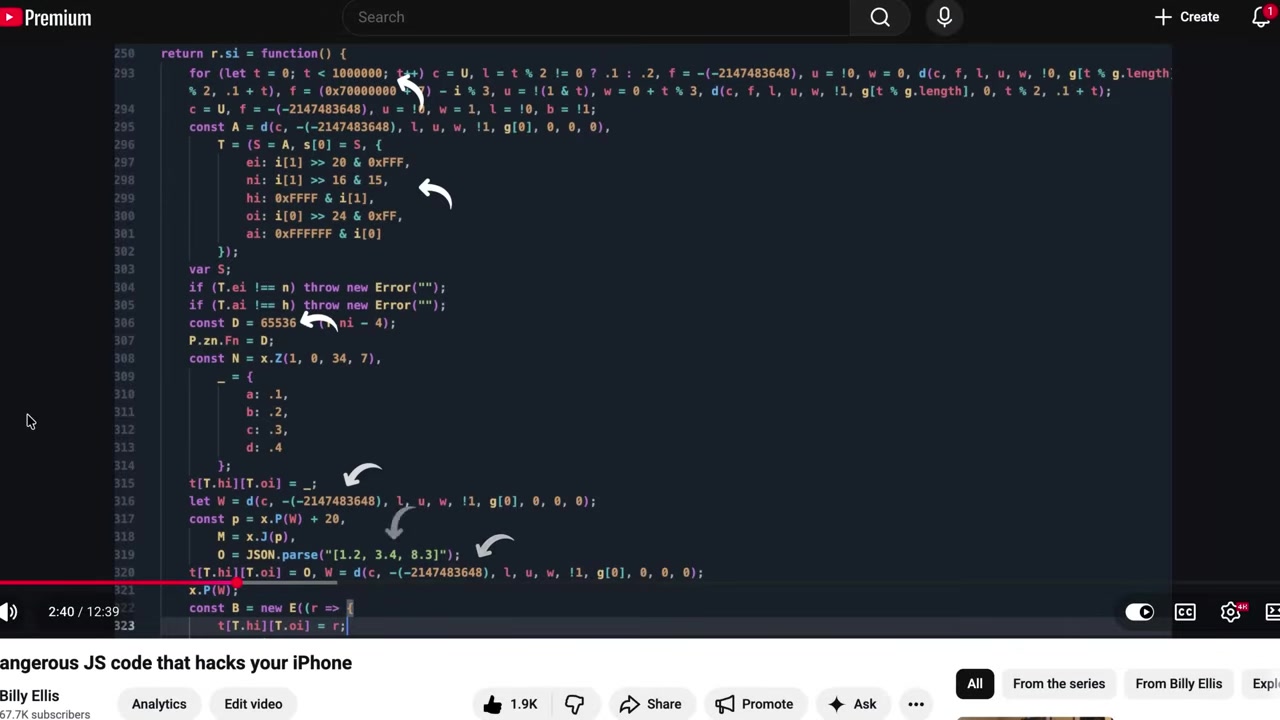This screenshot has width=1280, height=720.
Task: Visit the Billy Ellis channel link
Action: 30,696
